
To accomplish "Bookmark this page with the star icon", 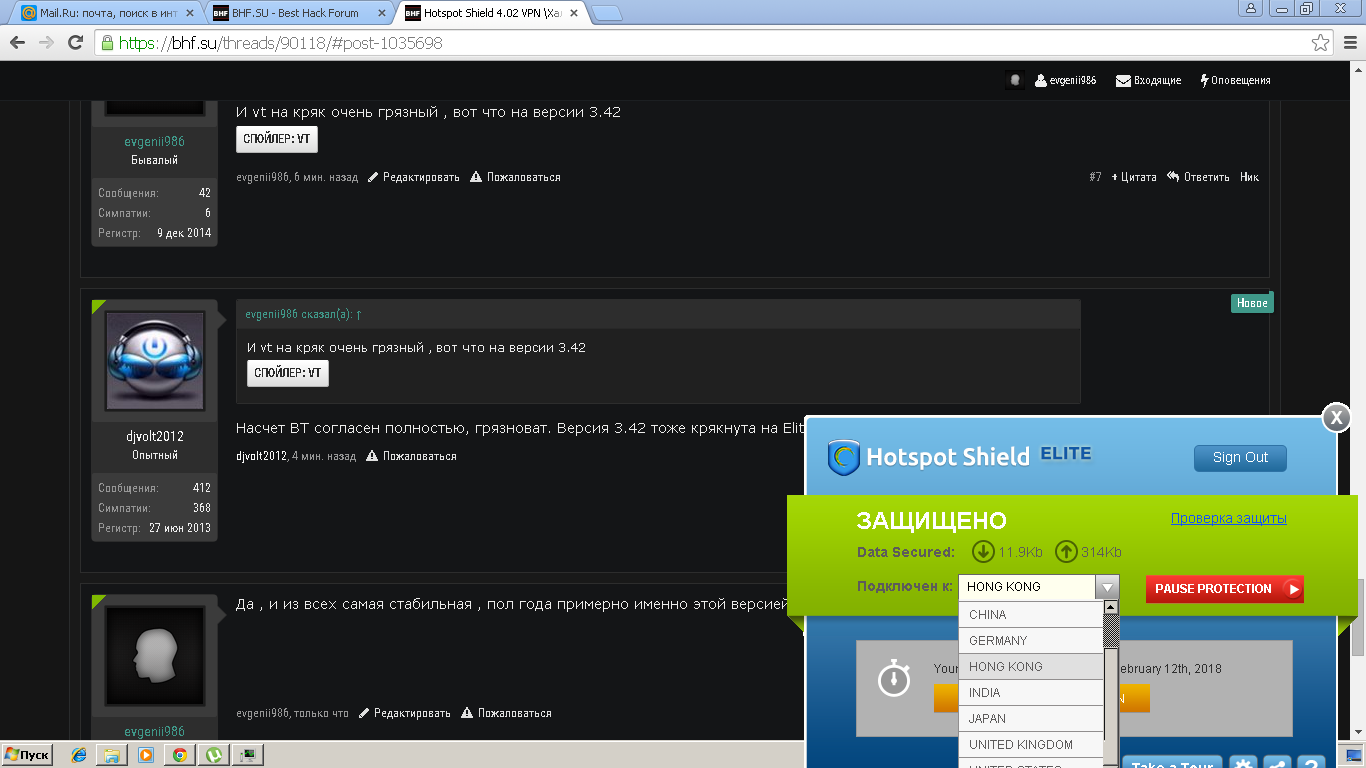I will pyautogui.click(x=1321, y=43).
